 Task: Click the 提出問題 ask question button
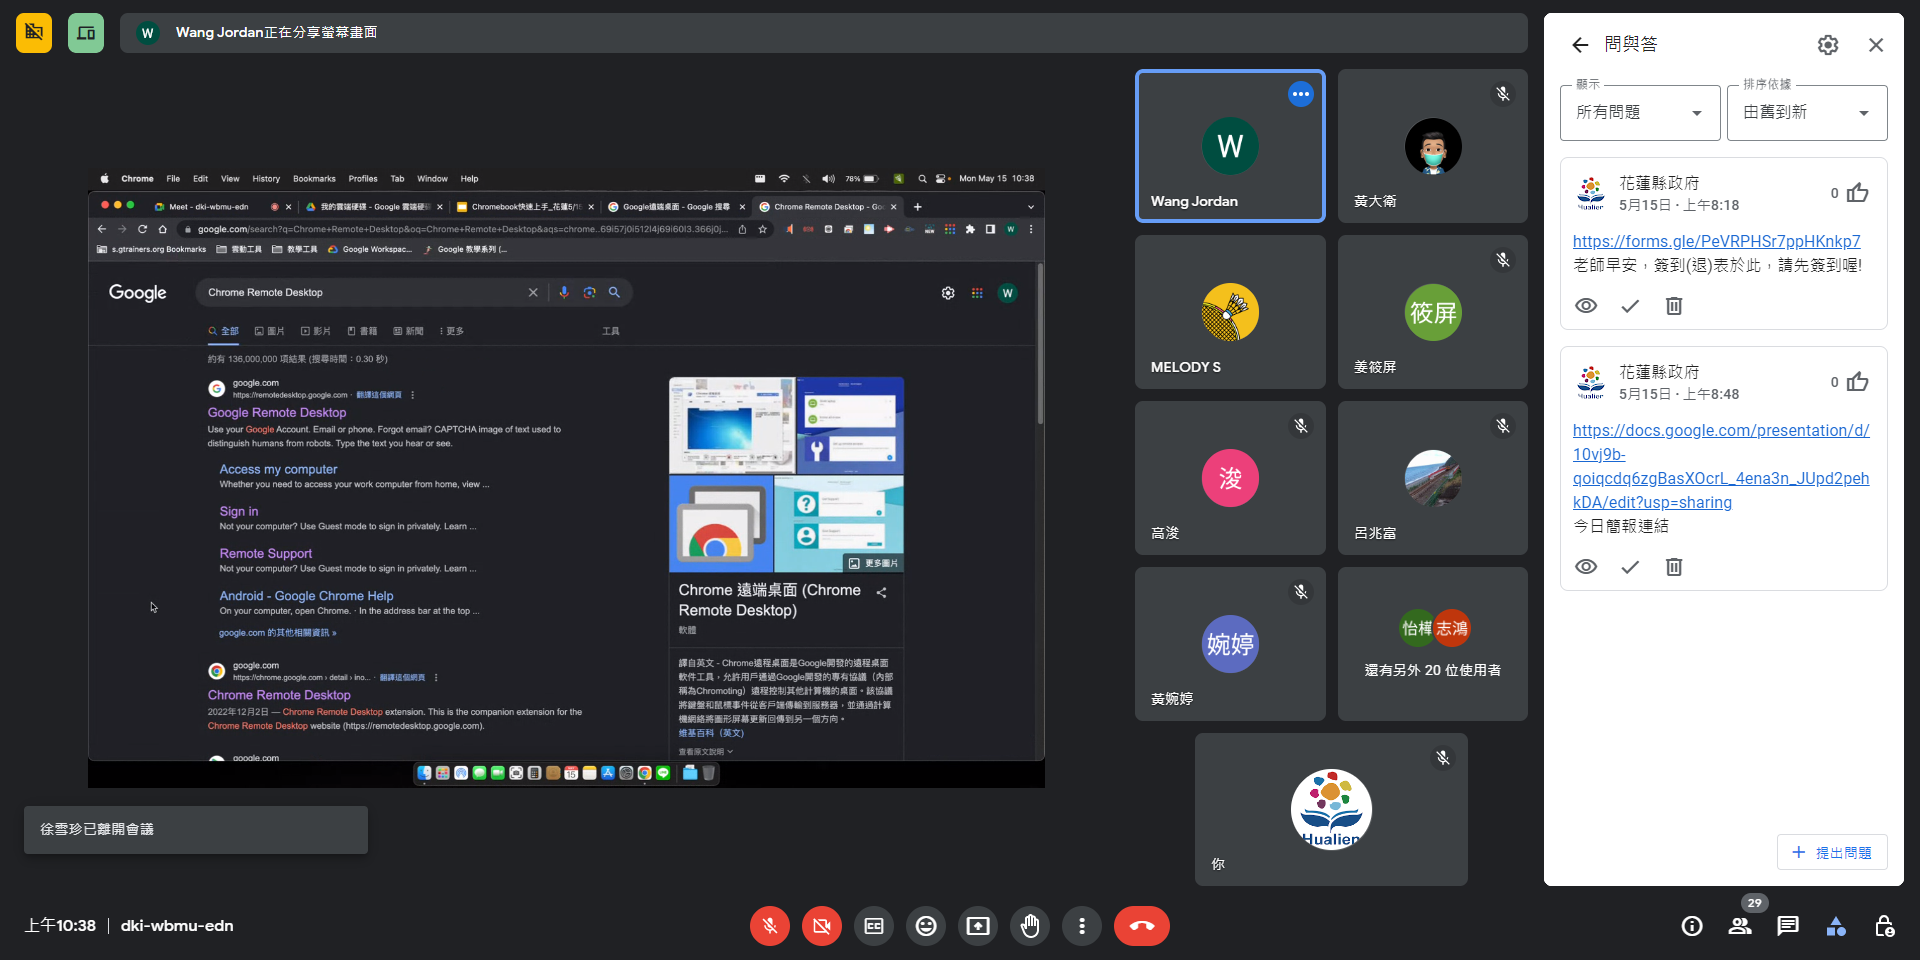point(1832,852)
